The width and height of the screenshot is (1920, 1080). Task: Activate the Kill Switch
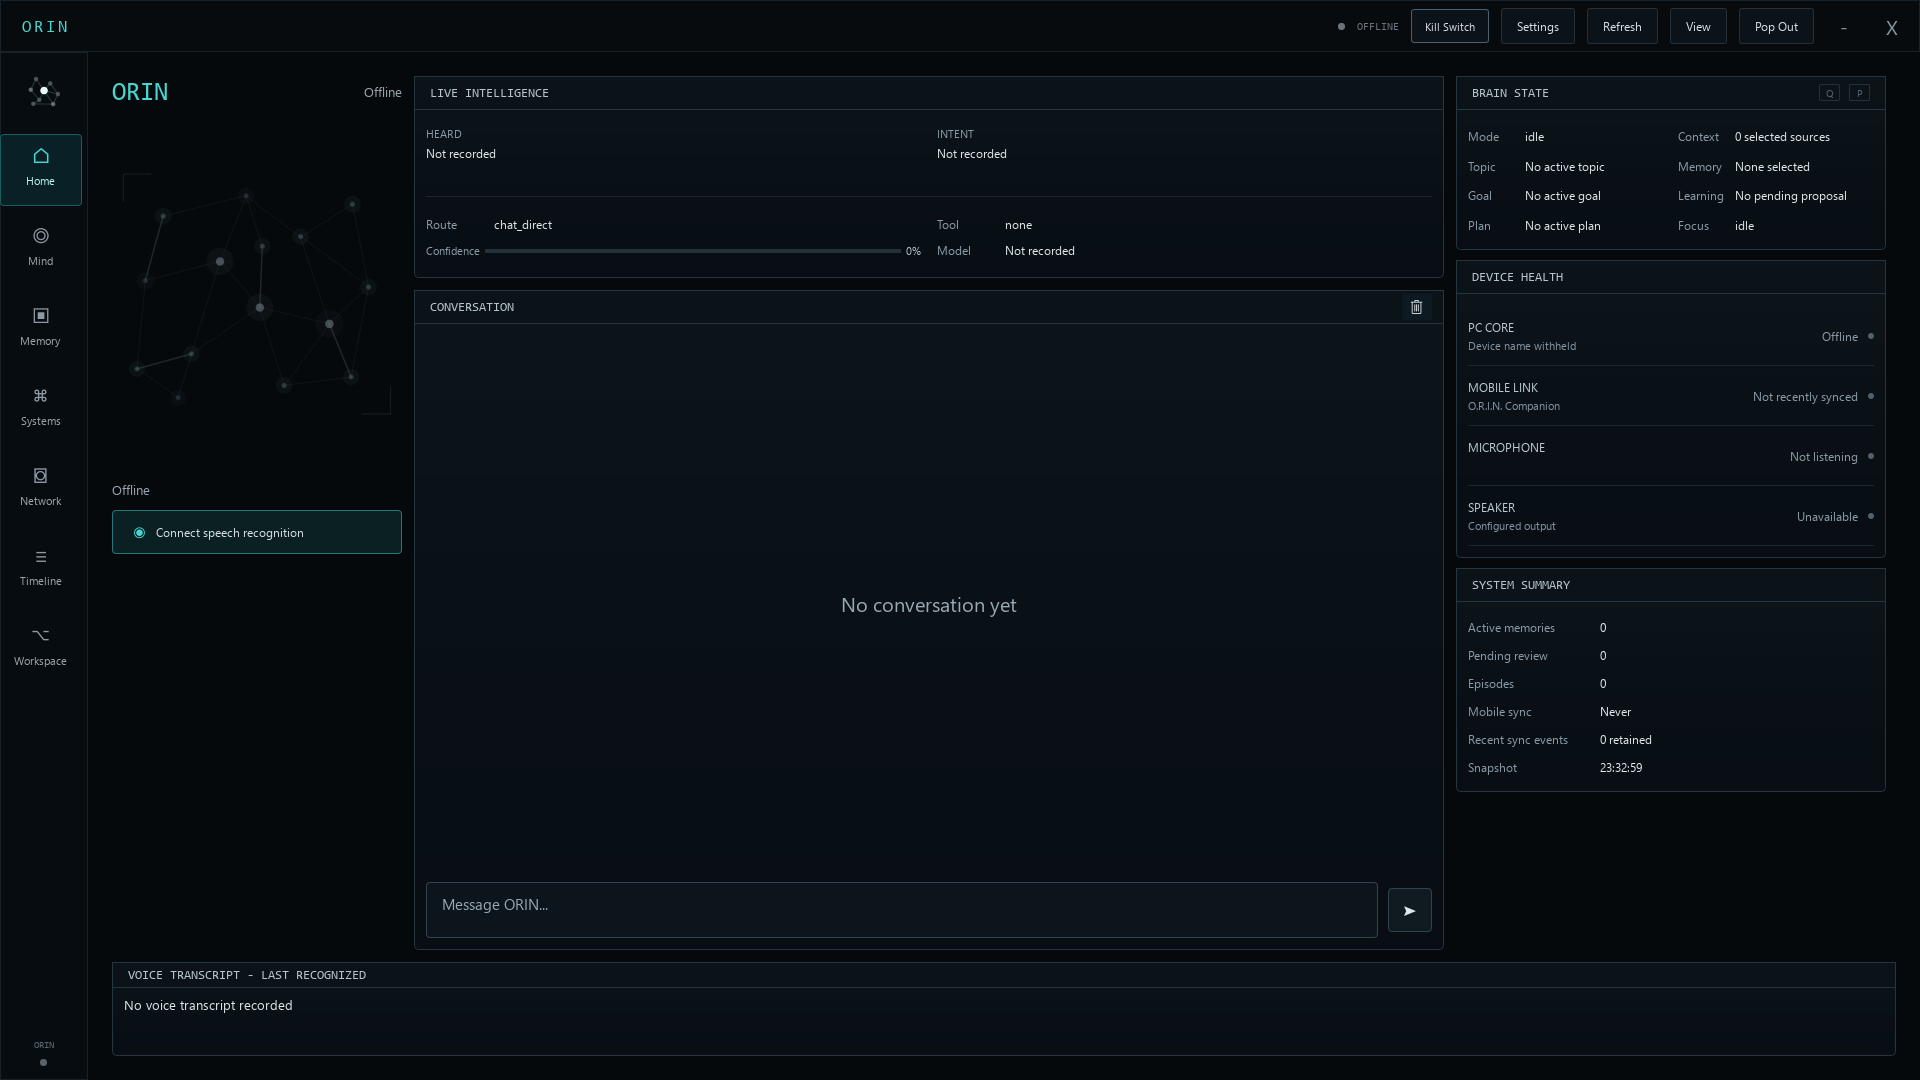[1450, 27]
